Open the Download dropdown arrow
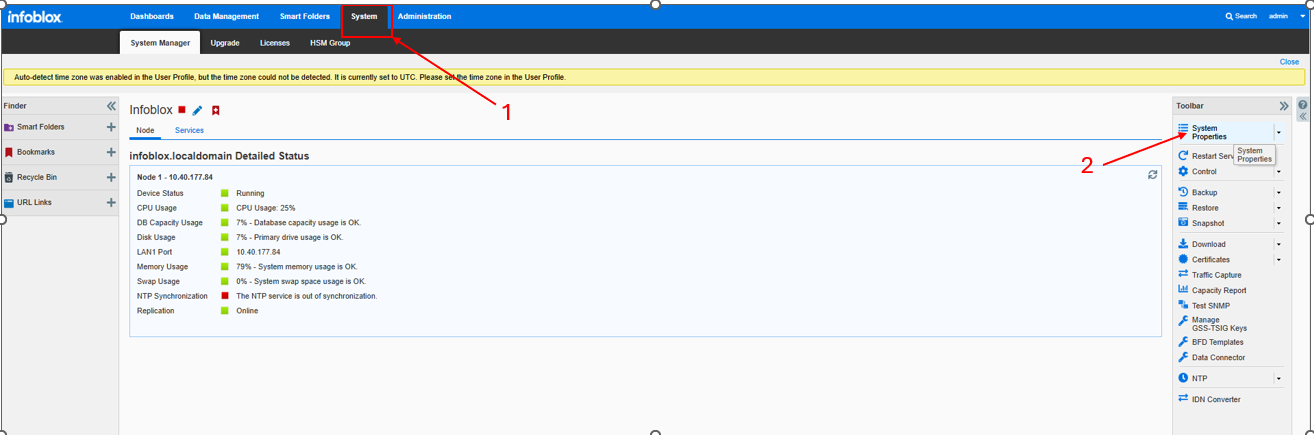 coord(1278,244)
